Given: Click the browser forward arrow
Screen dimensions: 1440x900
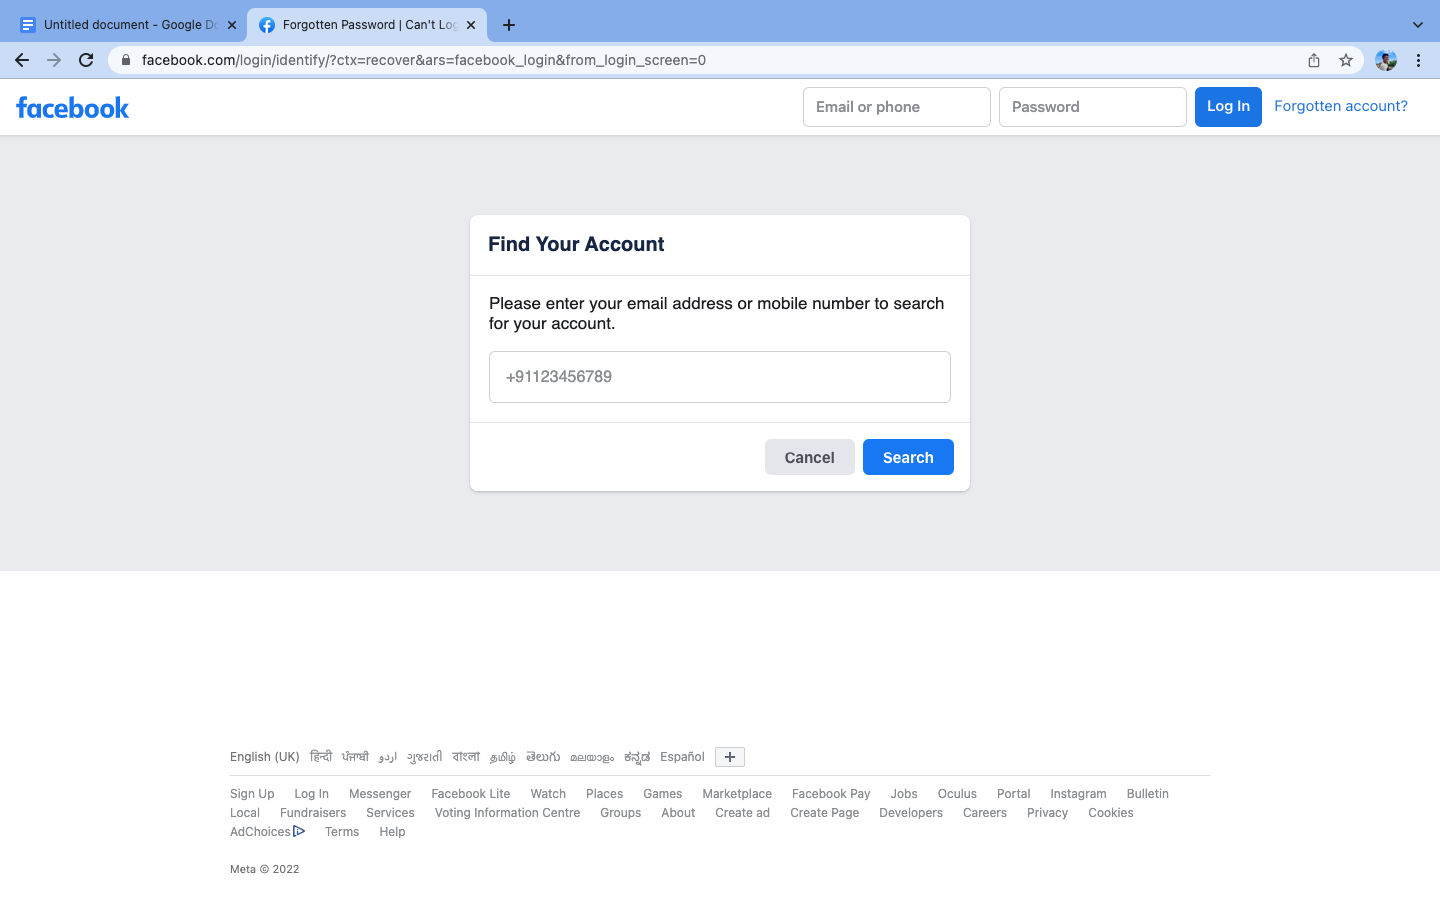Looking at the screenshot, I should pyautogui.click(x=54, y=60).
